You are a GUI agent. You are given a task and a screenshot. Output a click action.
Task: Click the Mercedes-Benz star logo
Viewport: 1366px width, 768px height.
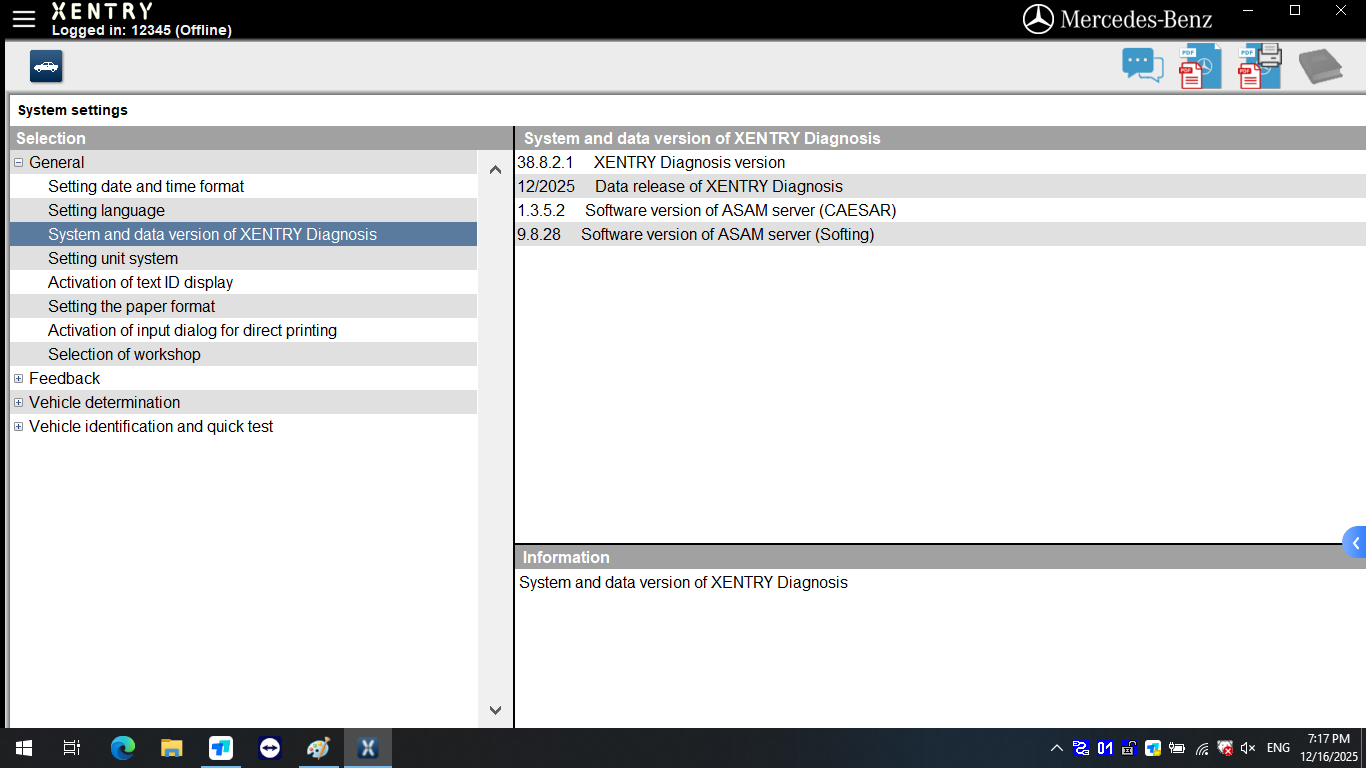coord(1036,17)
